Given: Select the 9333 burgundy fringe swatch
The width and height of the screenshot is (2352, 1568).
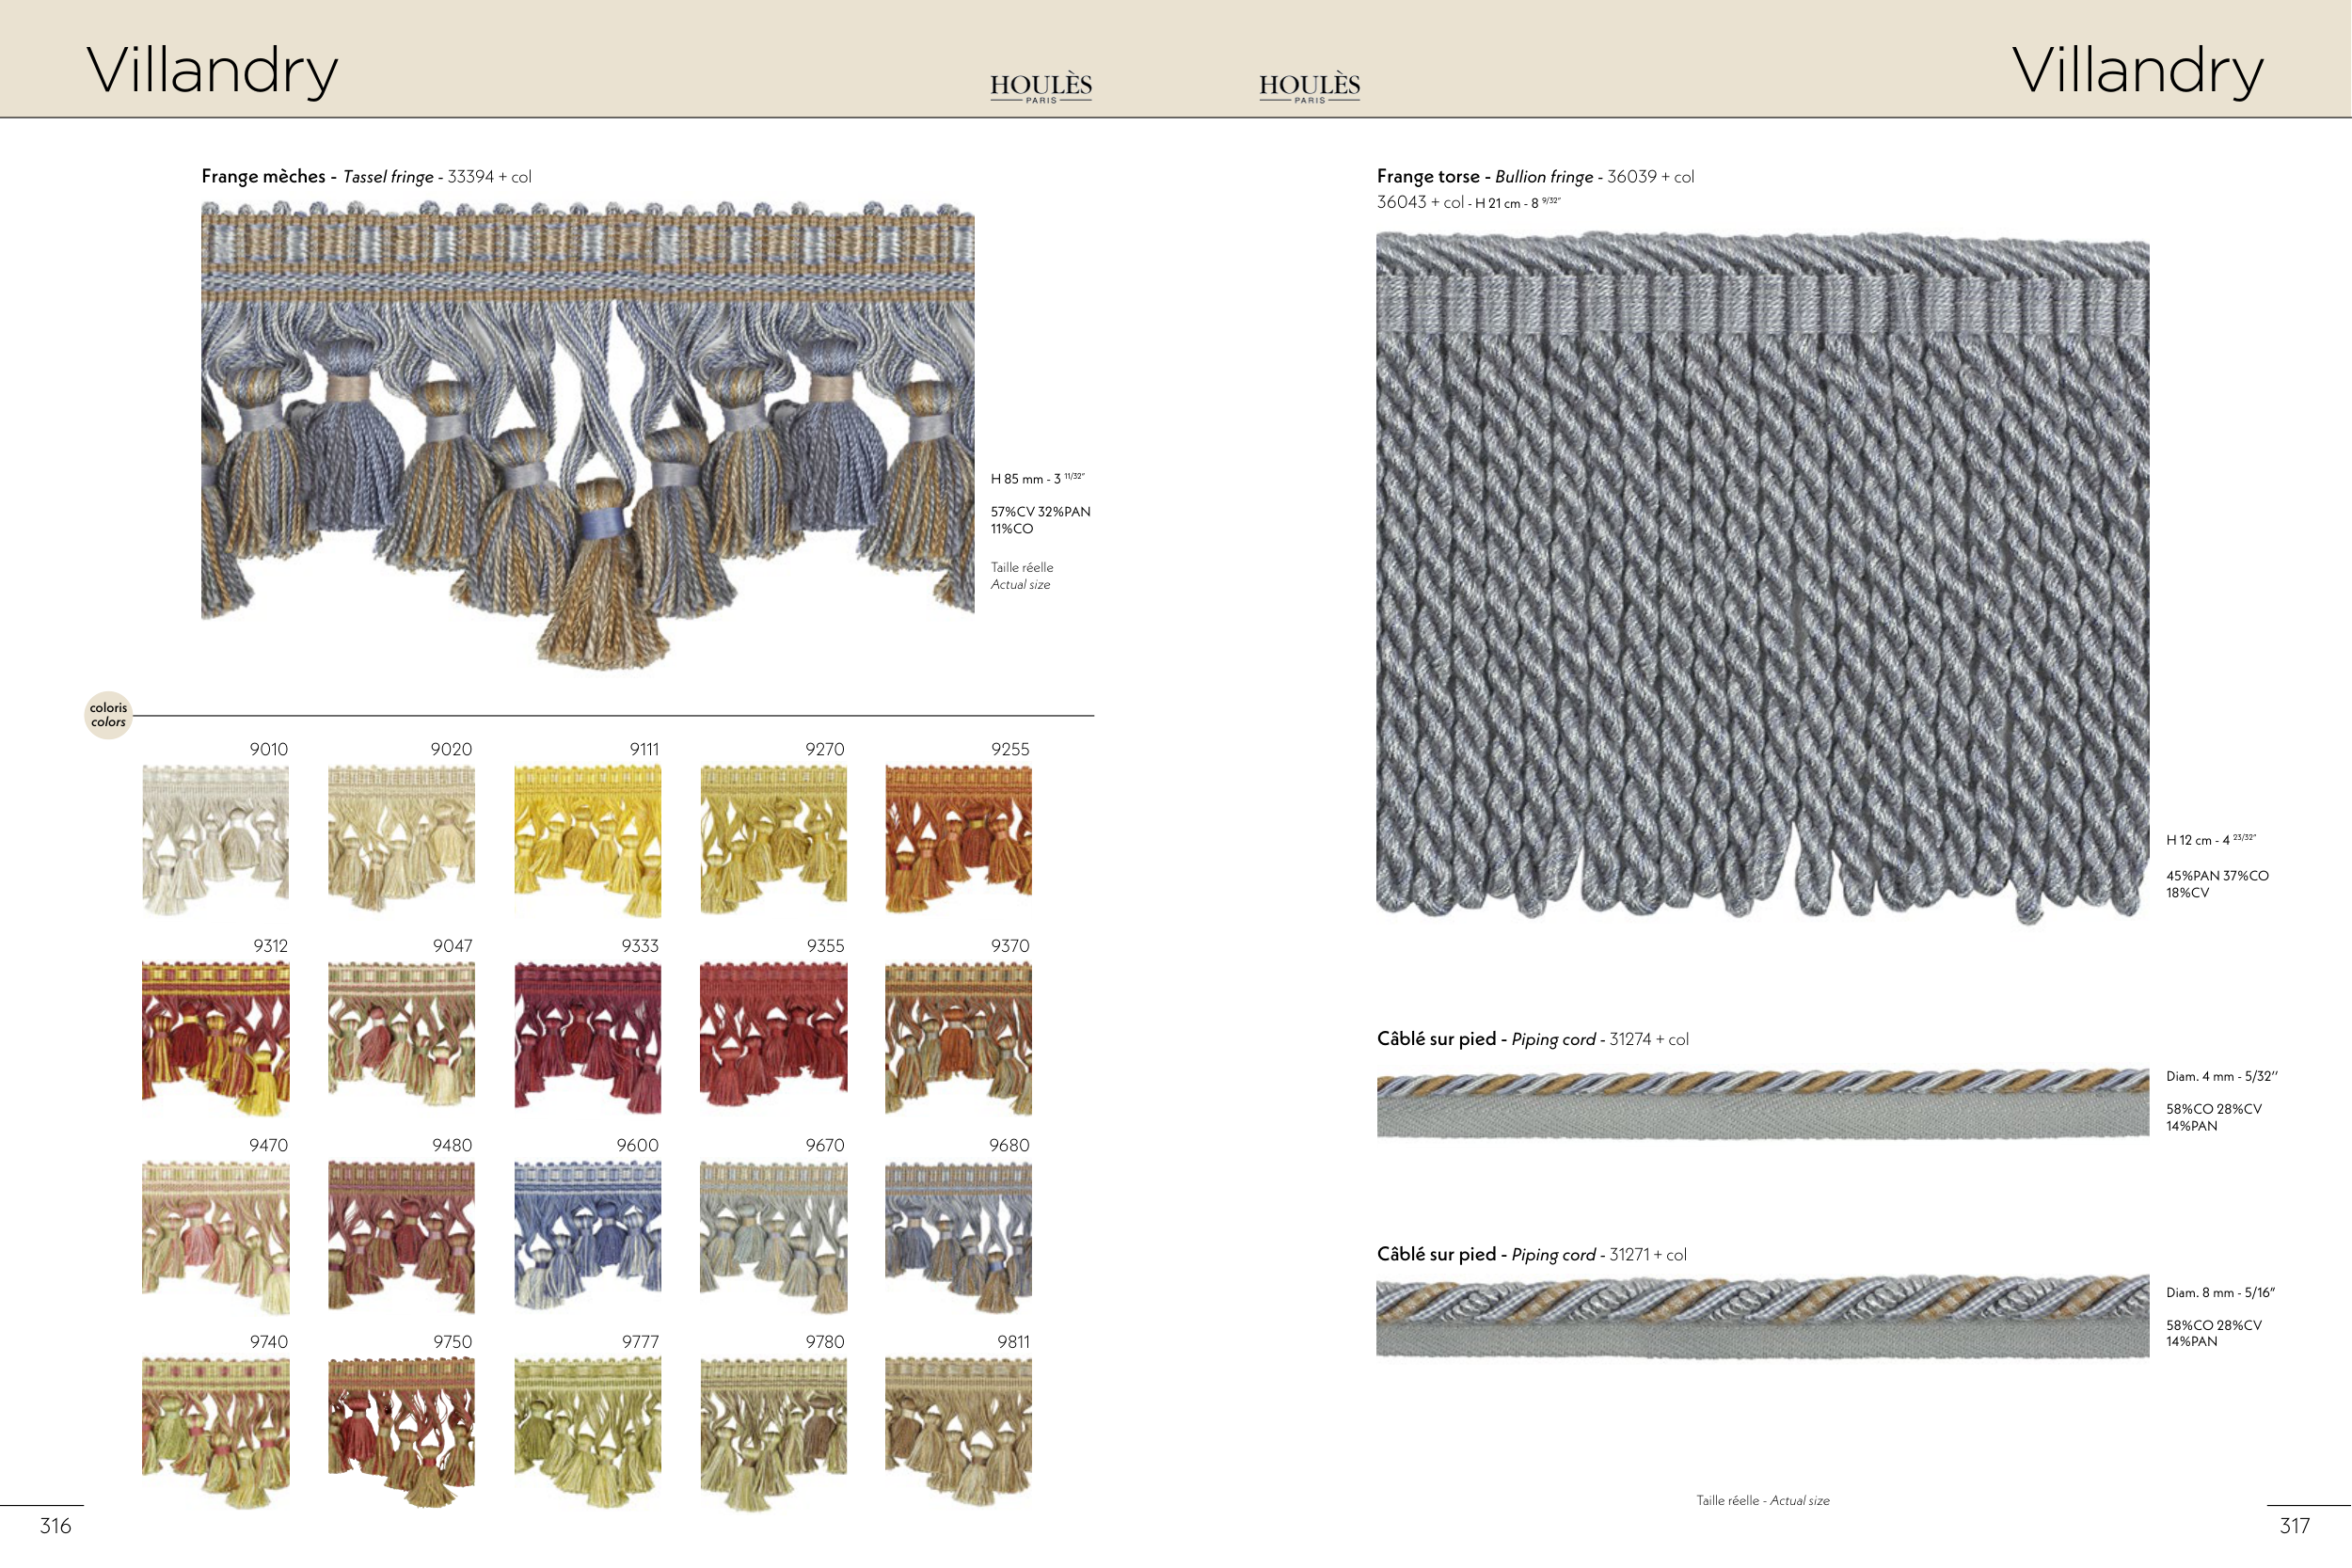Looking at the screenshot, I should coord(587,1037).
